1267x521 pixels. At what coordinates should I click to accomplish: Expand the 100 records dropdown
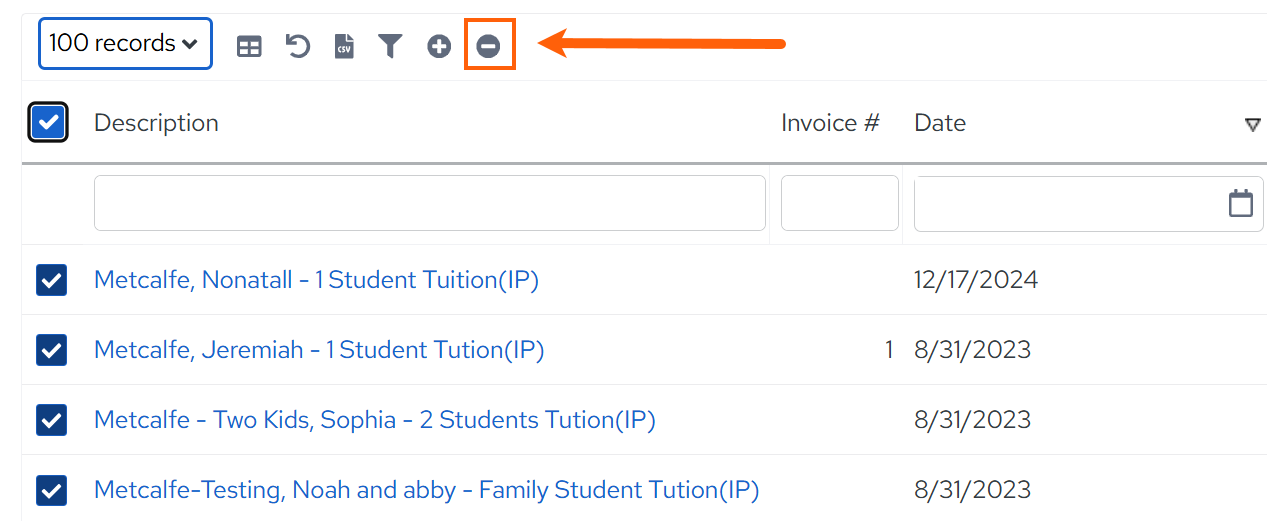tap(125, 43)
